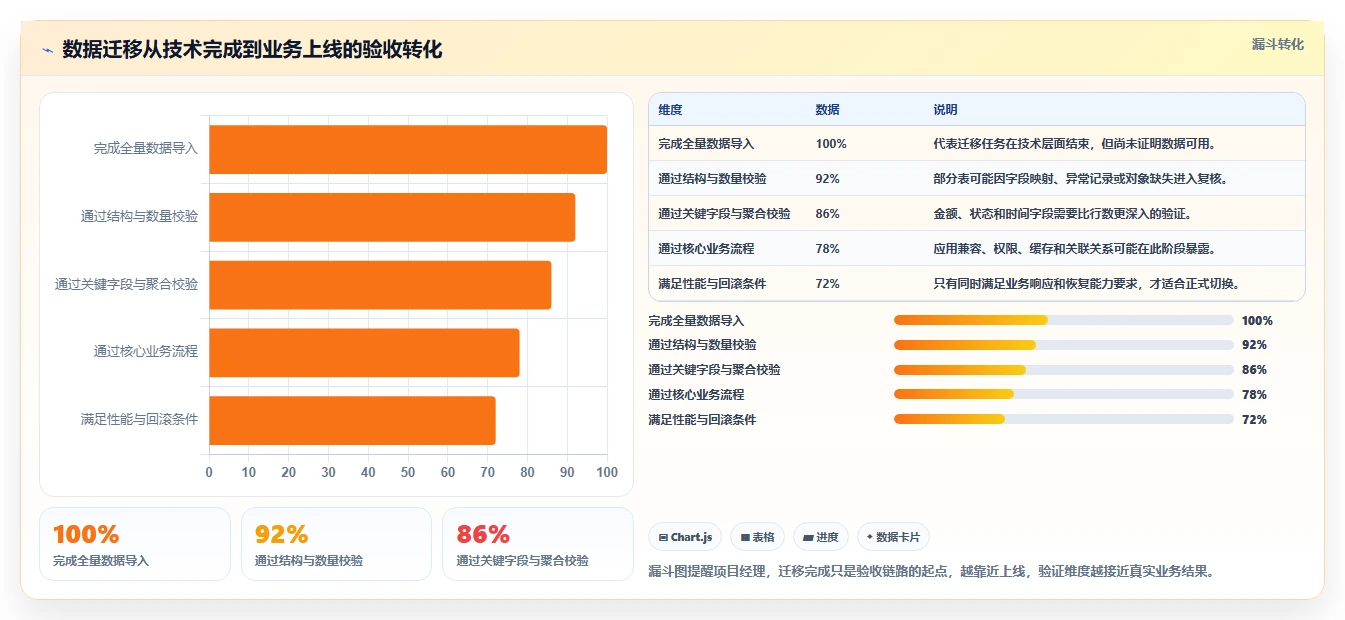Viewport: 1345px width, 620px height.
Task: Click the 78% value beside the progress bar
Action: point(1254,395)
